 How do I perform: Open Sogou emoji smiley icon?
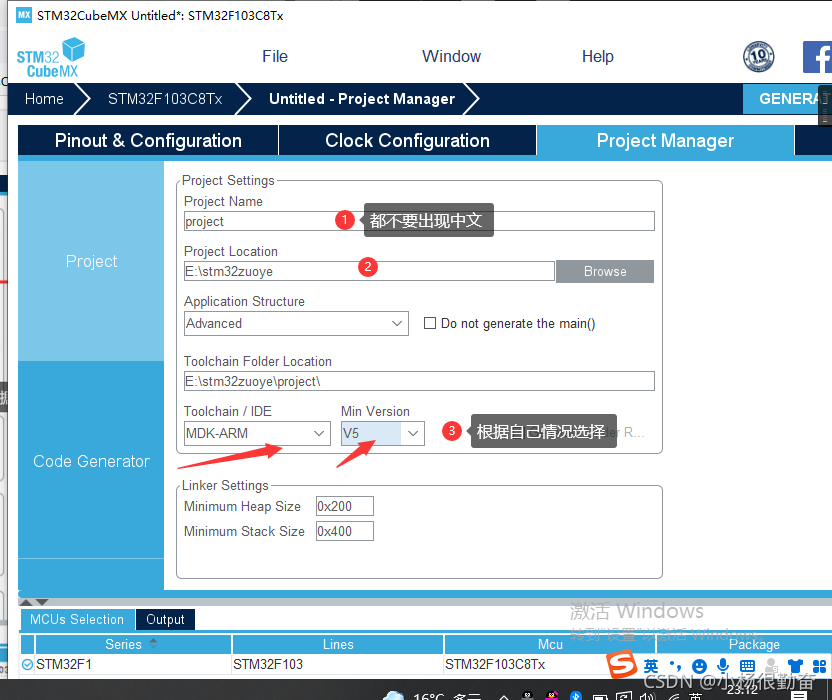tap(699, 666)
